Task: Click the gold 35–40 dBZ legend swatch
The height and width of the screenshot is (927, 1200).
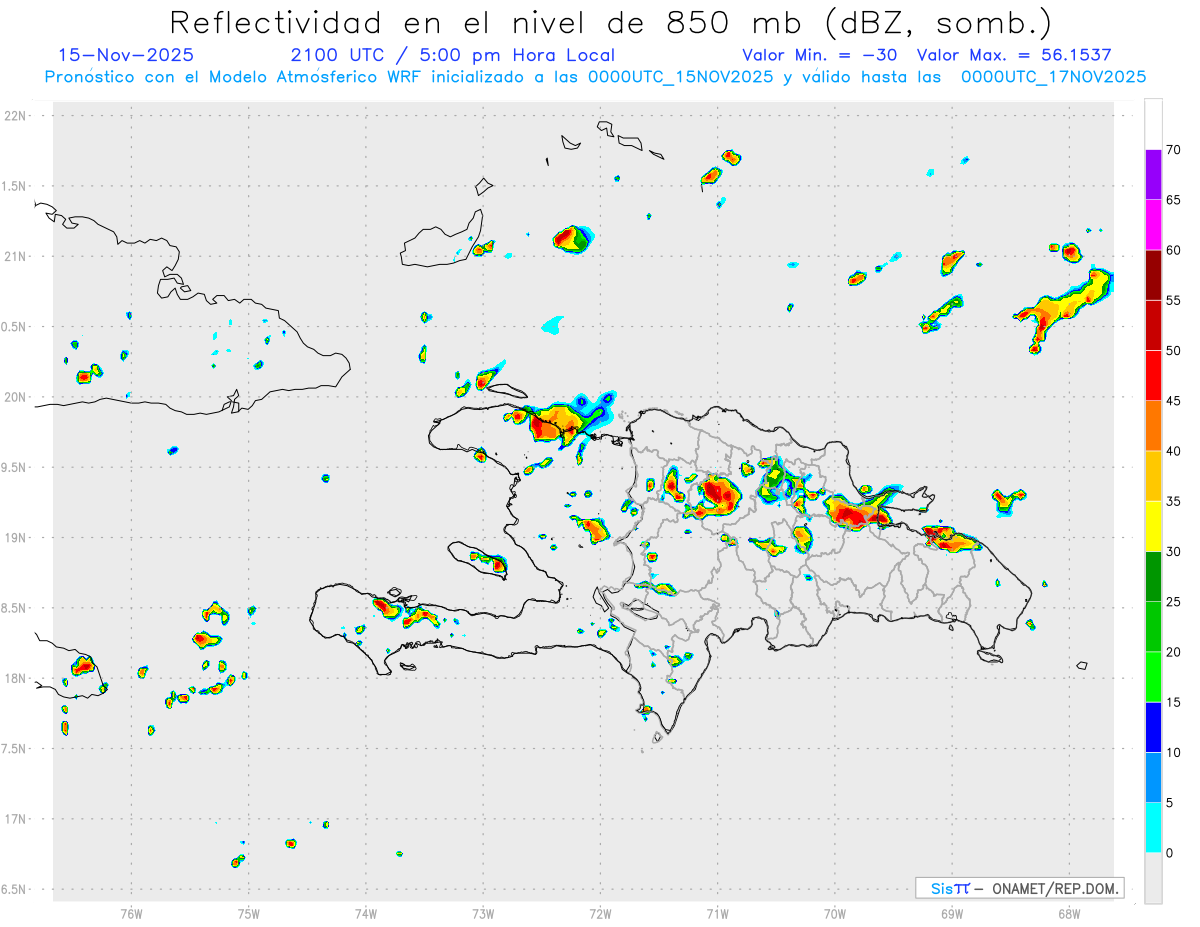Action: click(1153, 476)
